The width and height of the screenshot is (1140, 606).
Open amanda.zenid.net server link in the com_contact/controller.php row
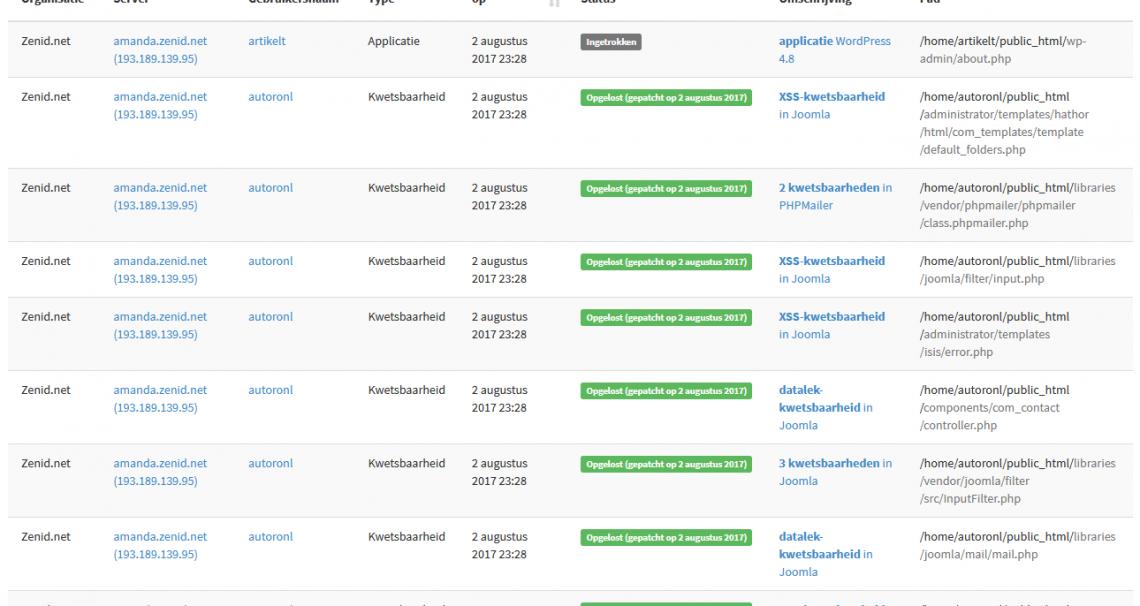pos(160,399)
